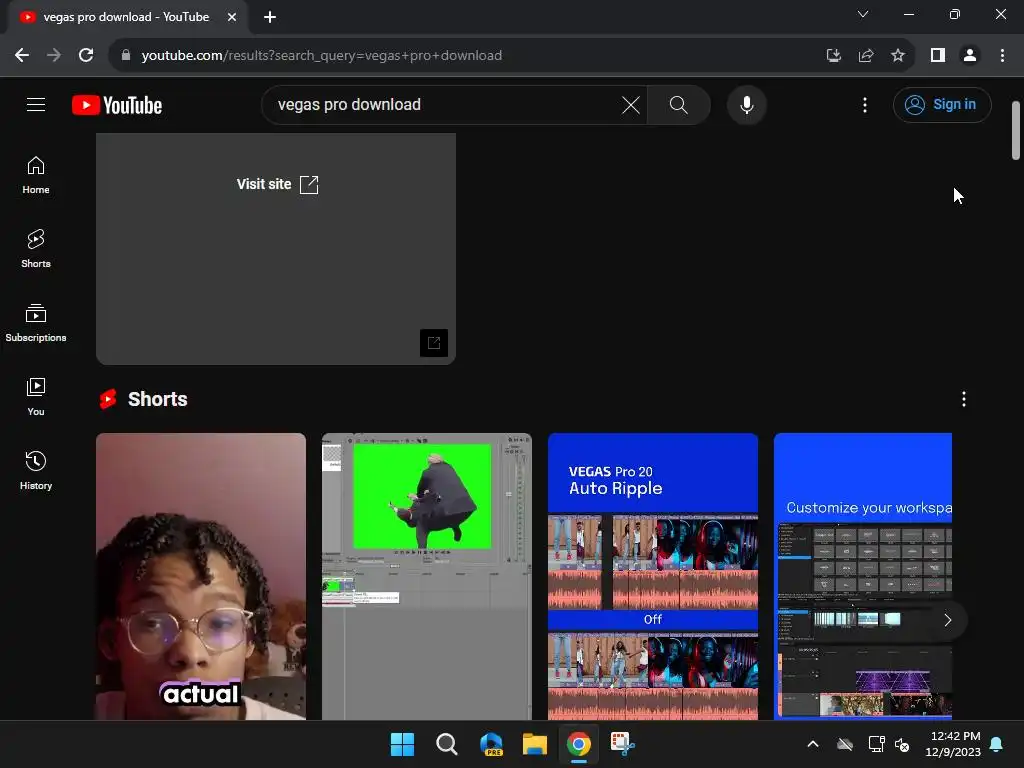Share this page from address bar
This screenshot has height=768, width=1024.
865,56
